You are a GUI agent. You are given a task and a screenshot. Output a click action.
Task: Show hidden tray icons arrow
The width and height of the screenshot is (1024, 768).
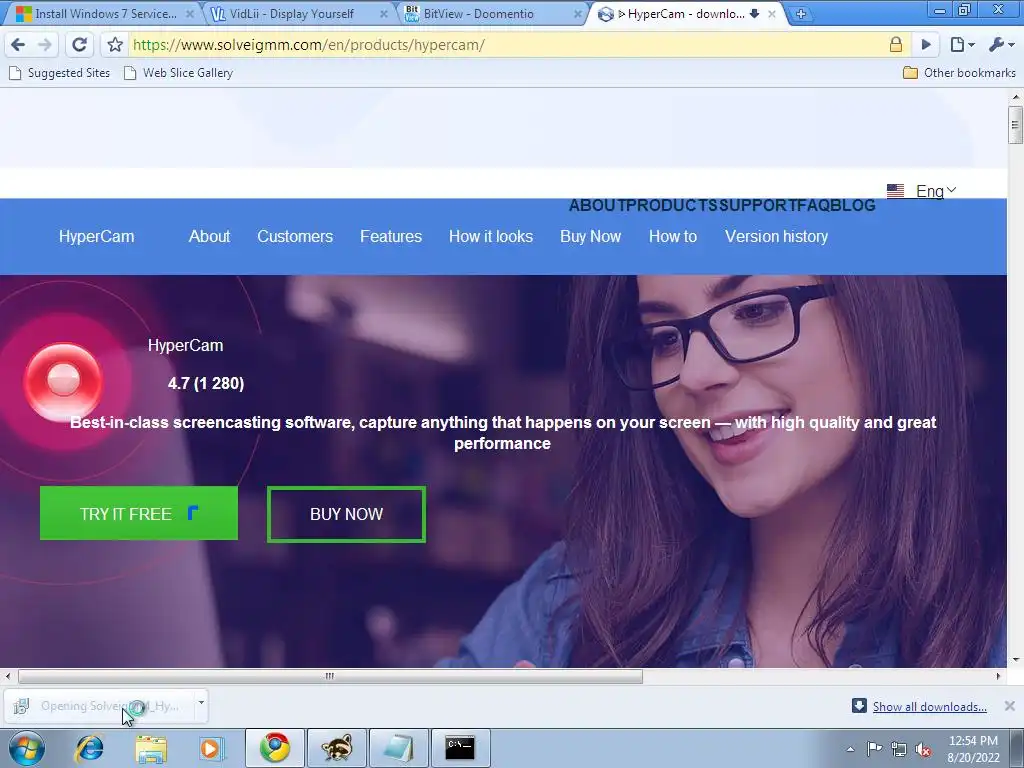(850, 749)
